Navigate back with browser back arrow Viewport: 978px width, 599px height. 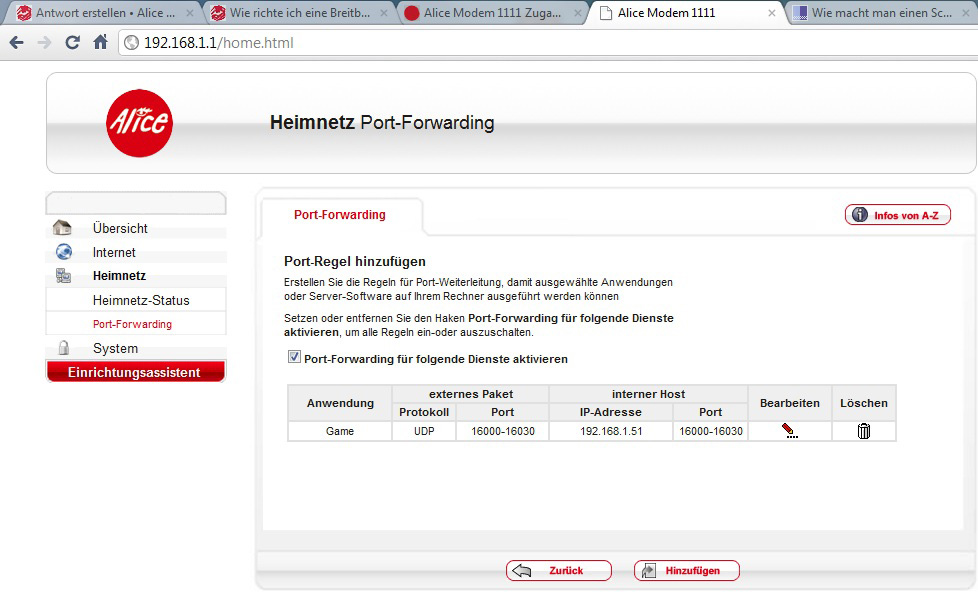click(17, 43)
